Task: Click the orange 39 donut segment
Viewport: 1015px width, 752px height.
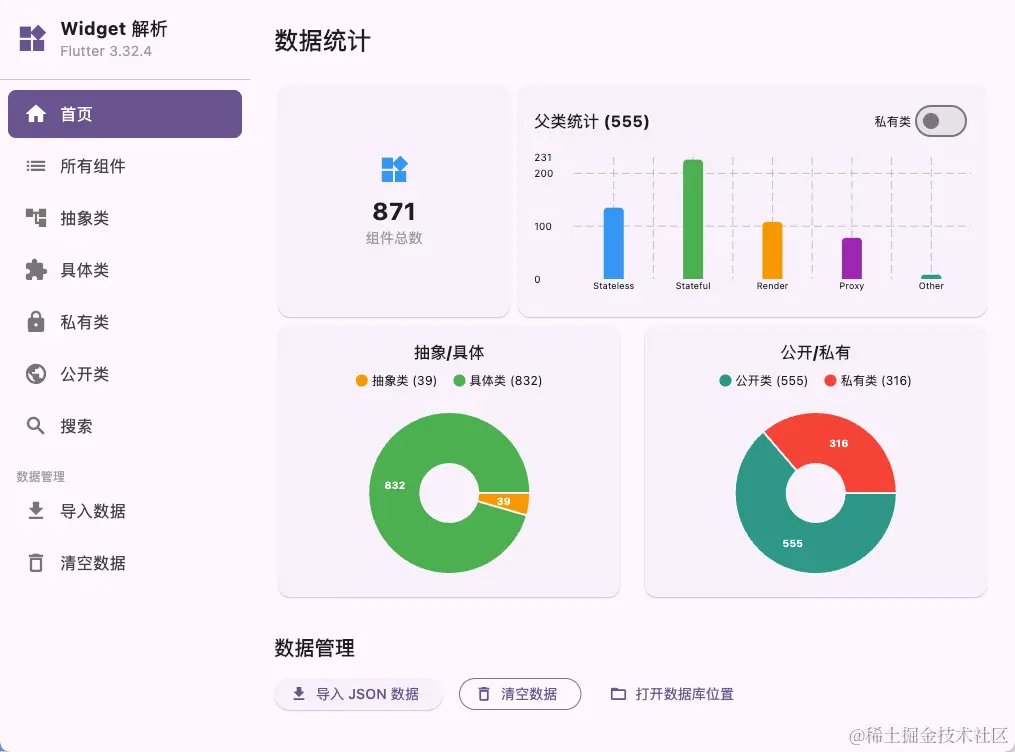Action: click(x=504, y=502)
